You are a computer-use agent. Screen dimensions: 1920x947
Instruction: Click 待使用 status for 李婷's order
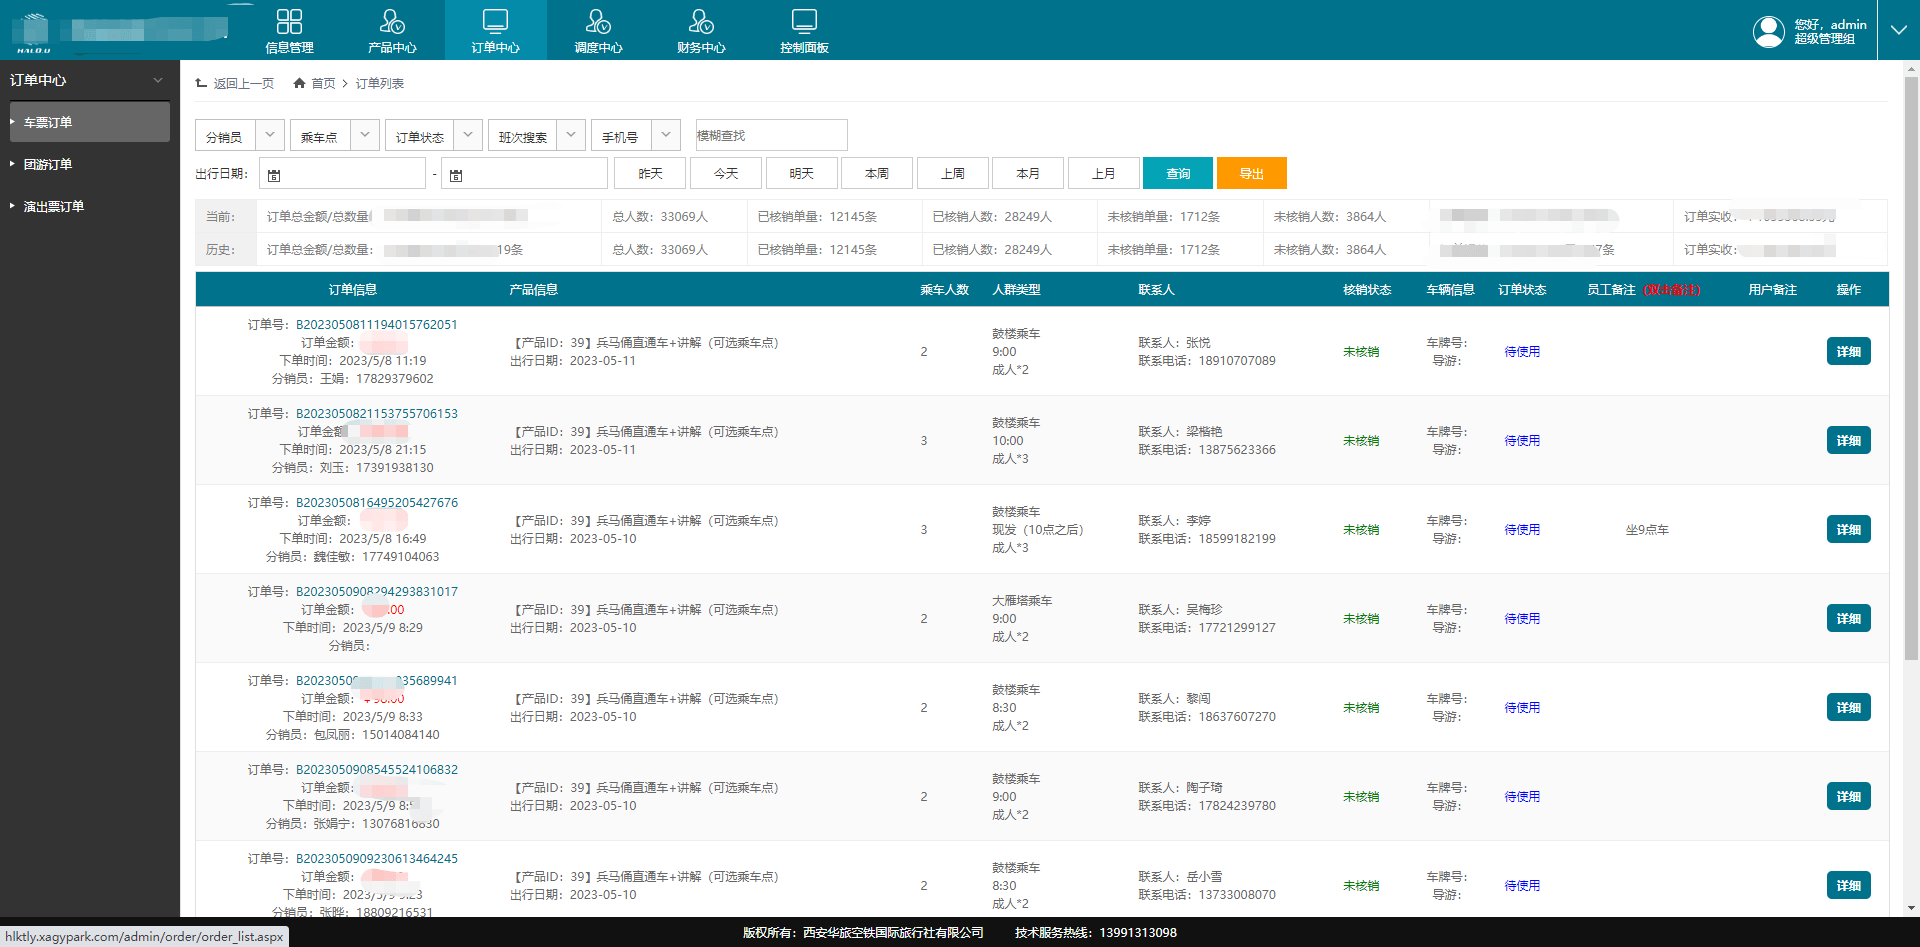point(1522,530)
